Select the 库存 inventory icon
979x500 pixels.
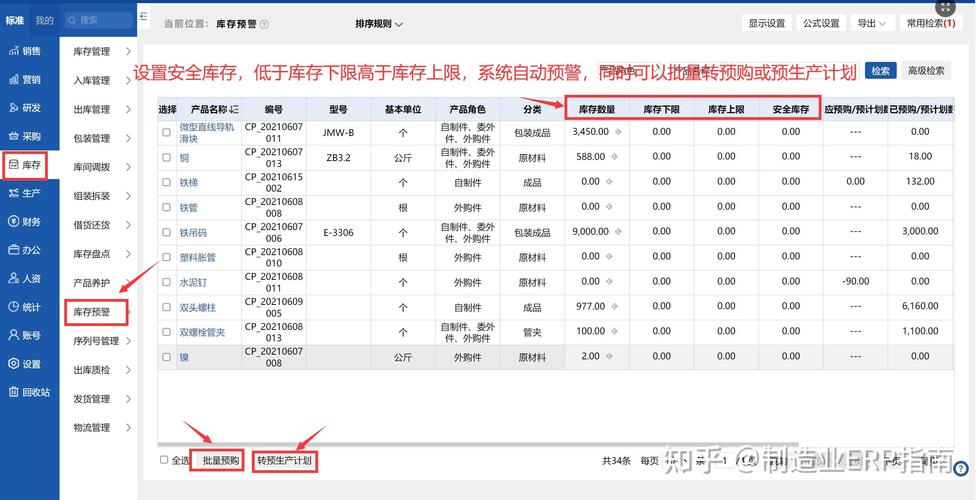13,165
